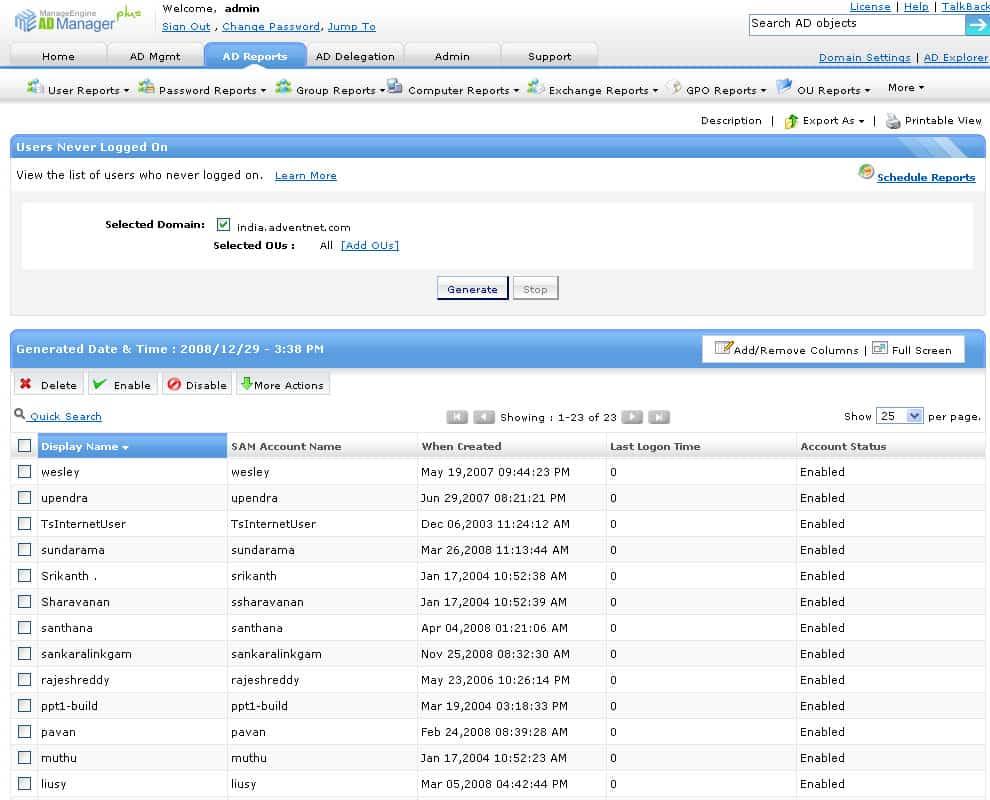Click the Printable View printer icon
990x800 pixels.
click(893, 121)
